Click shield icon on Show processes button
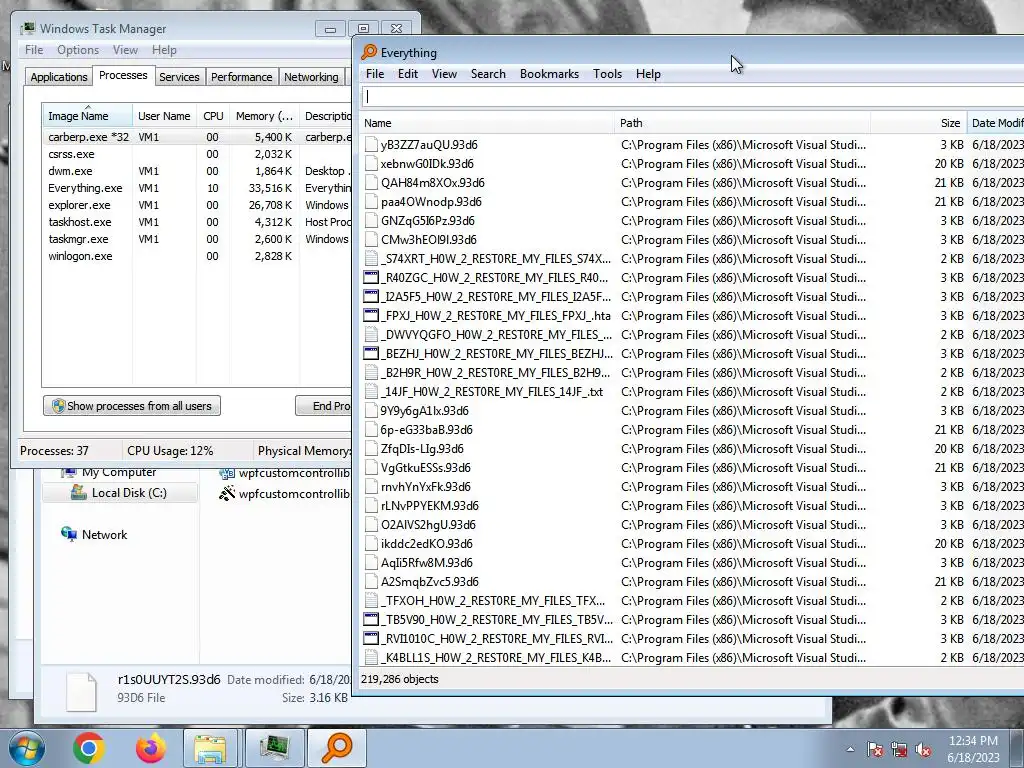 click(x=58, y=406)
